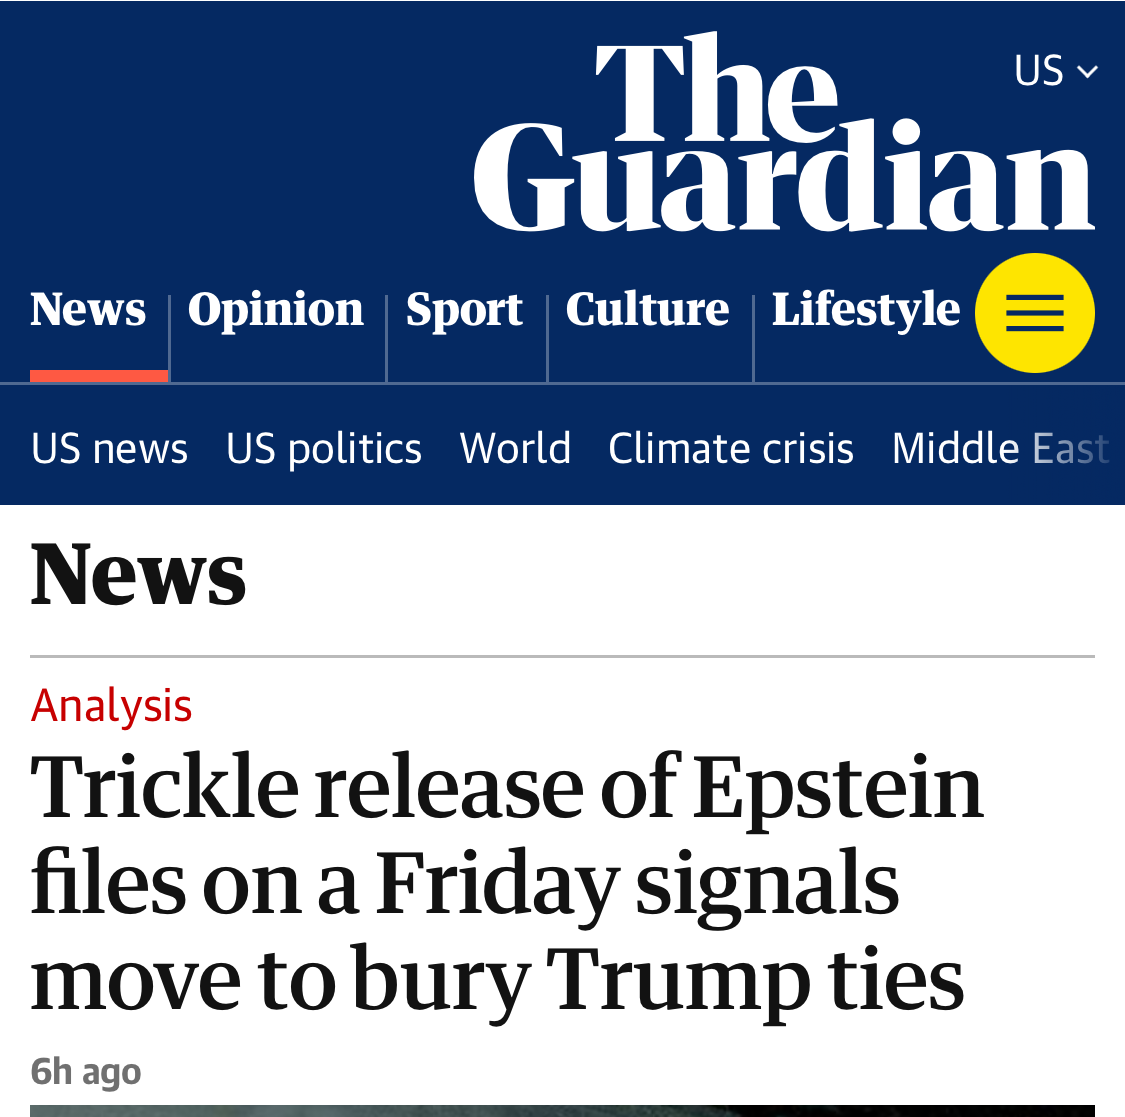
Task: Open the US news subsection link
Action: click(x=110, y=449)
